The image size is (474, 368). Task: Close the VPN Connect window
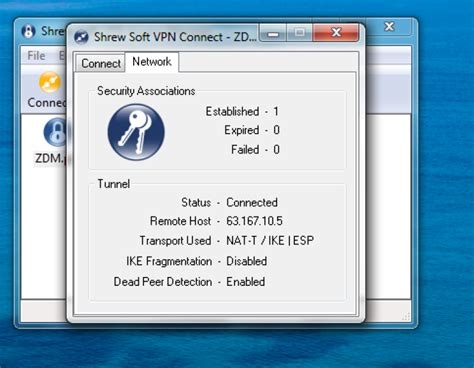click(336, 33)
